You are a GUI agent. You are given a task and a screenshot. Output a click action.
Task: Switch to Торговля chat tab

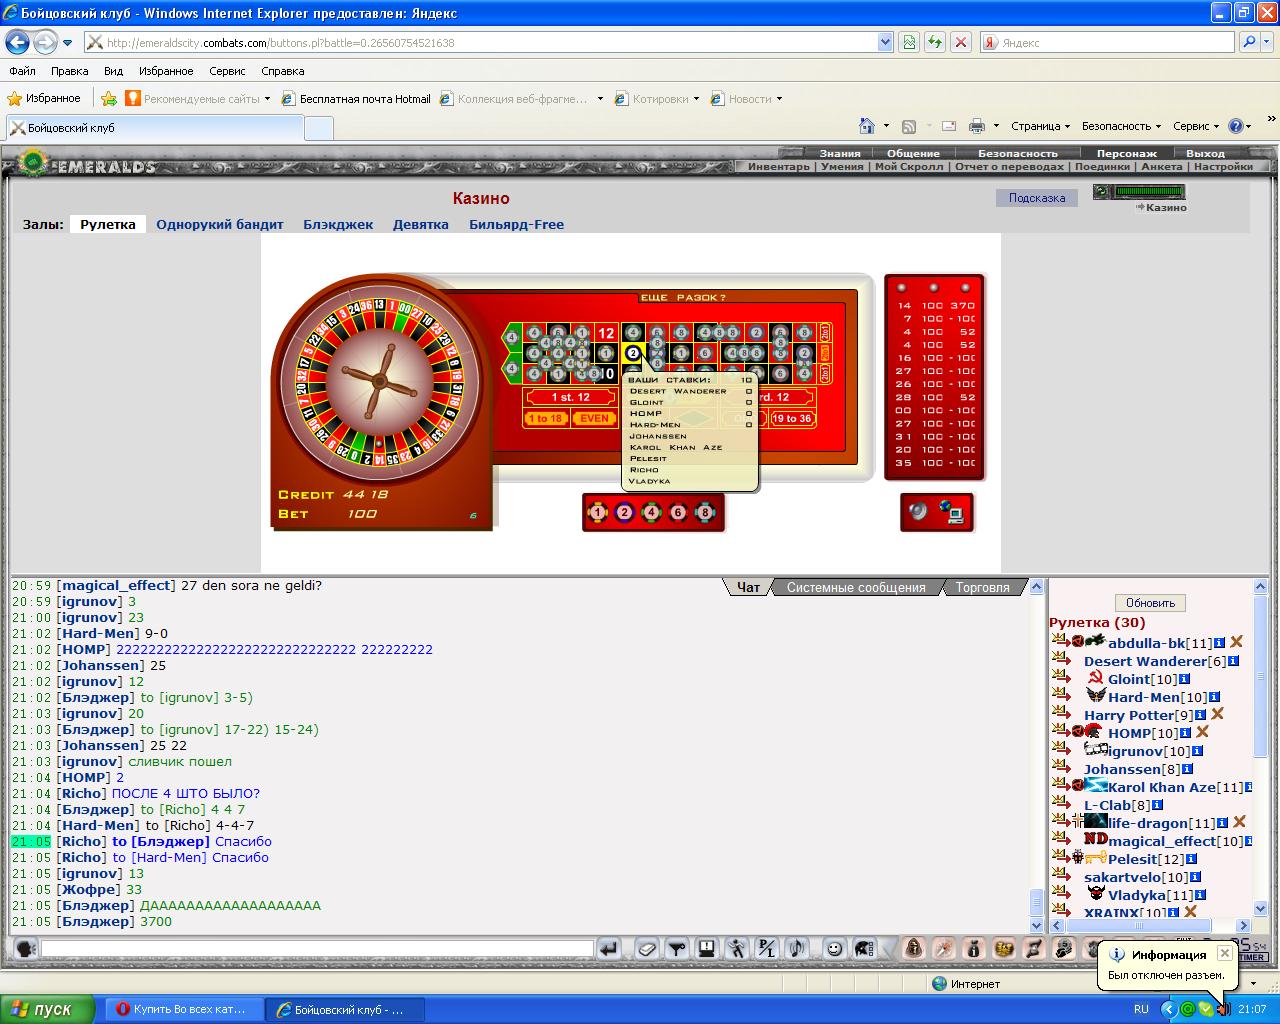[x=982, y=587]
